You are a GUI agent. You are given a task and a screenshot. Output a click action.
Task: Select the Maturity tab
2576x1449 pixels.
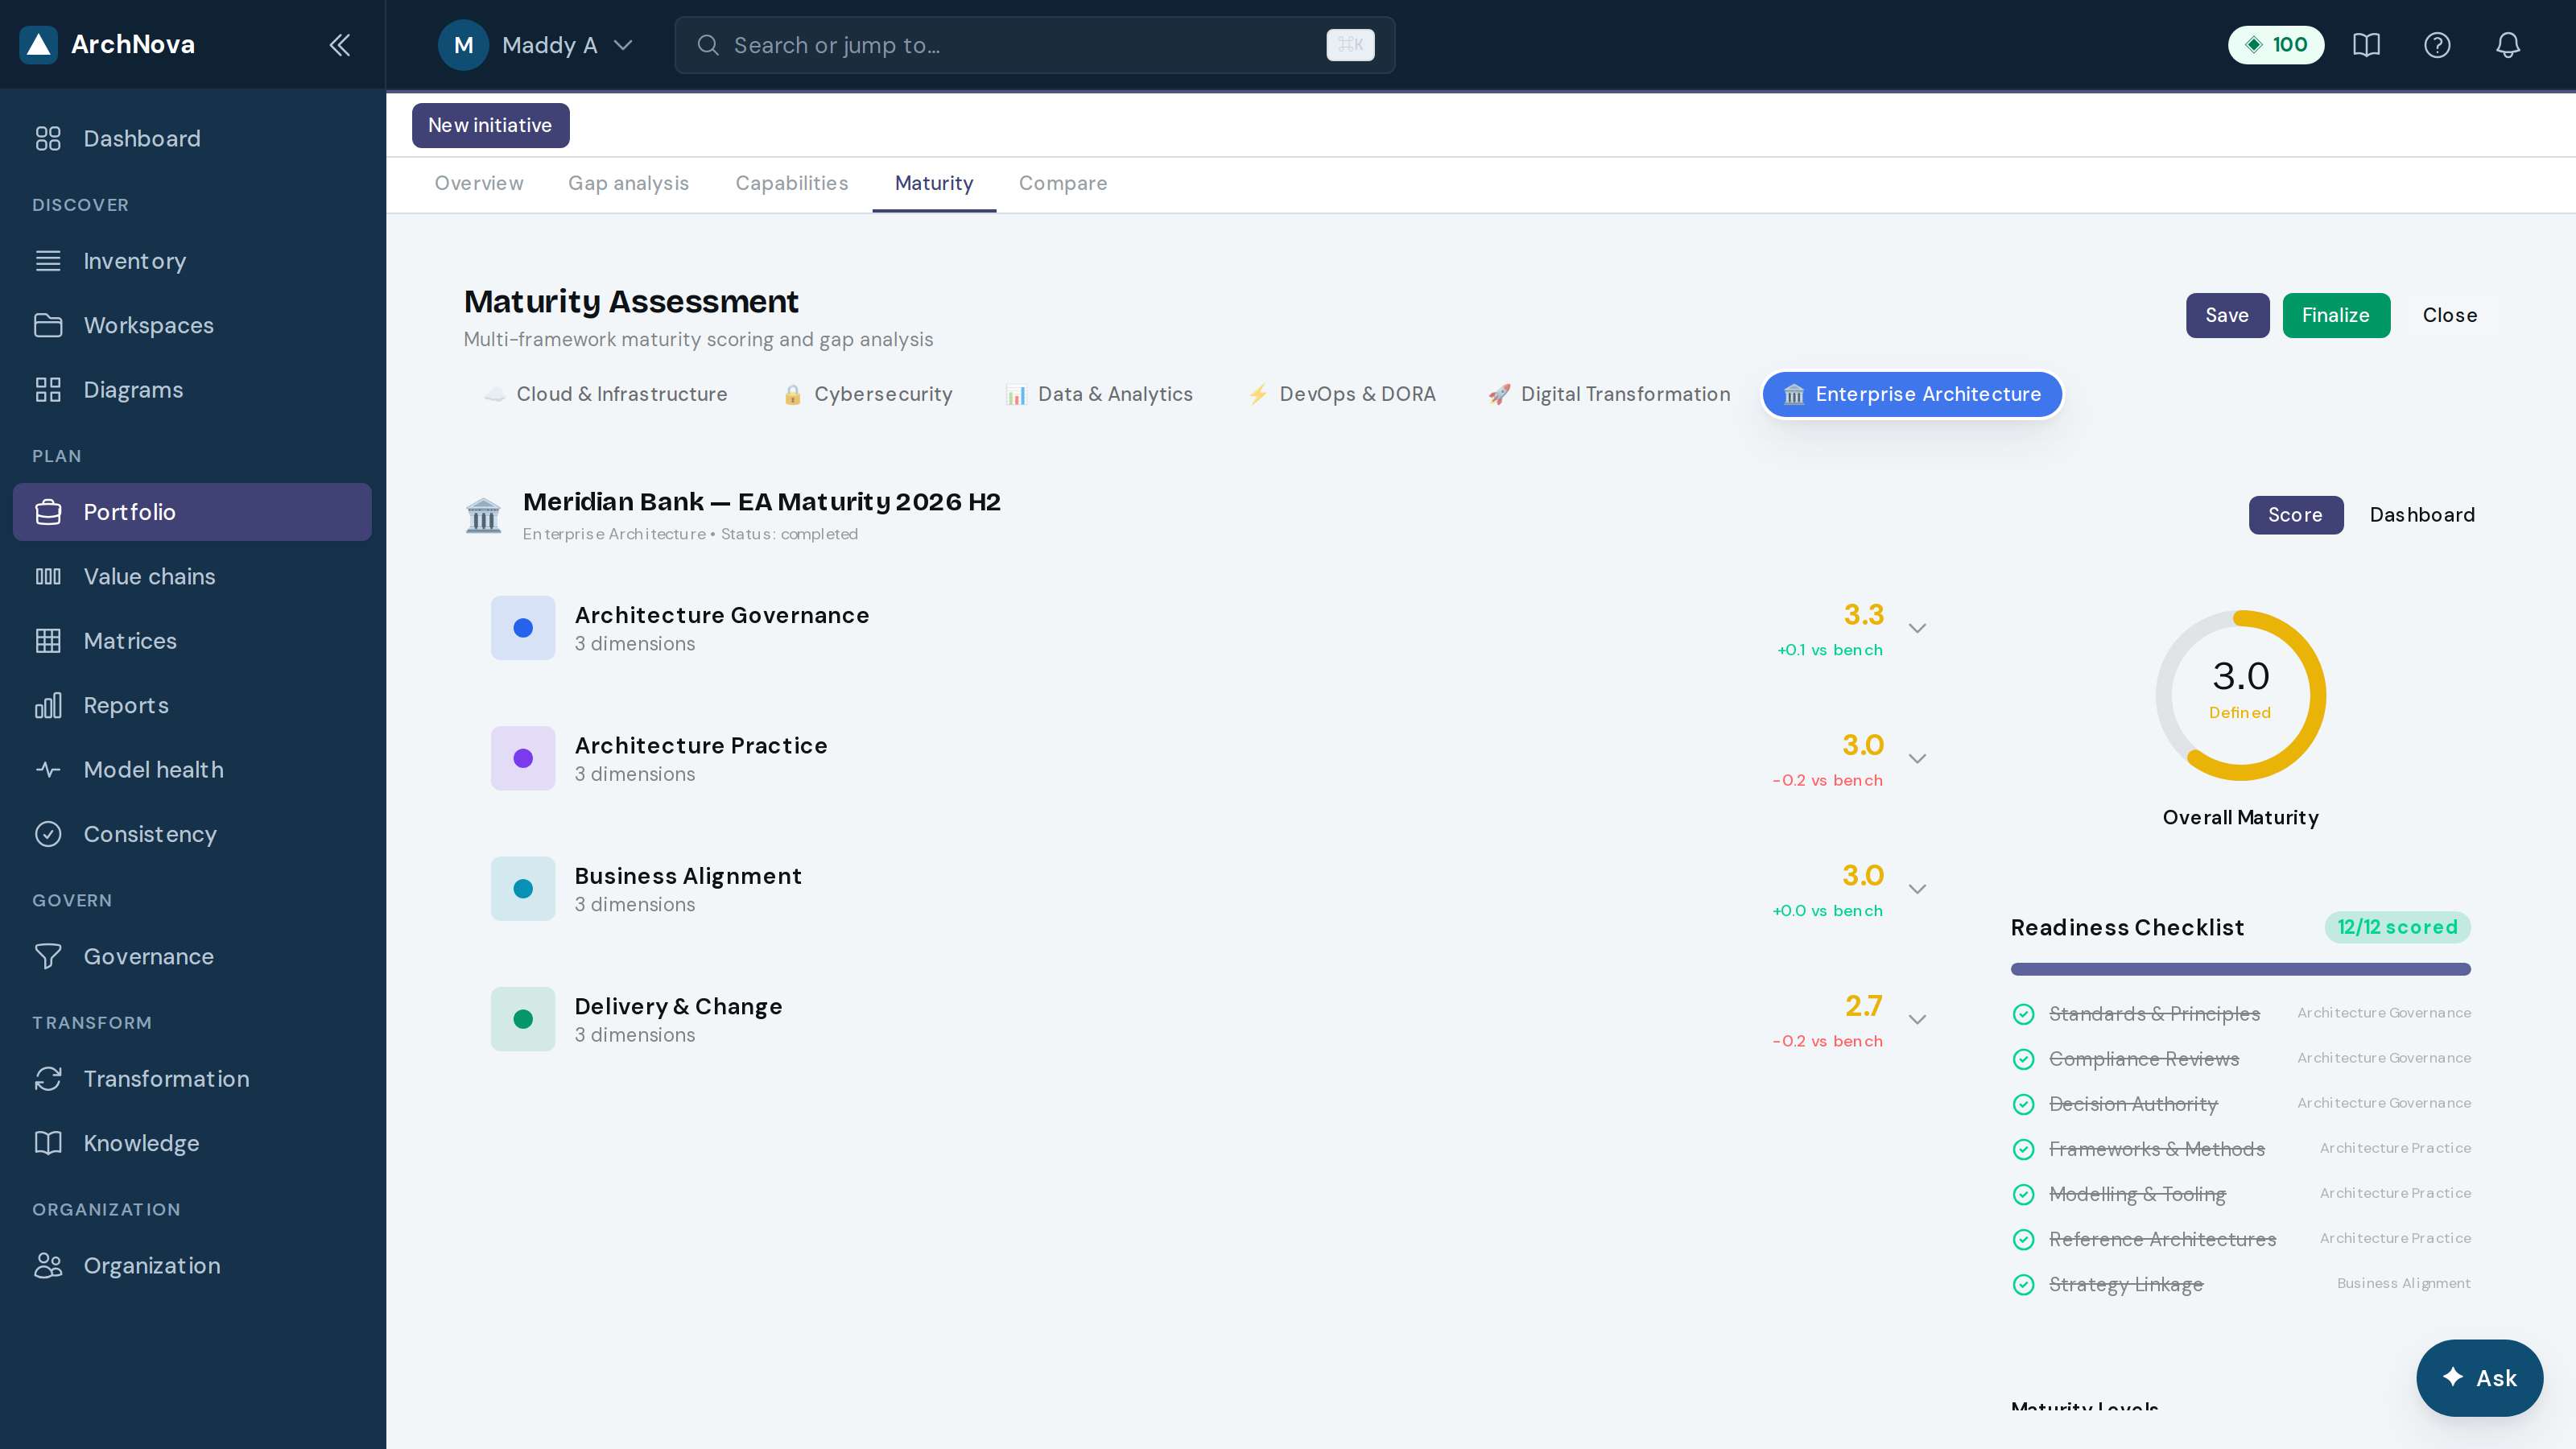(x=934, y=183)
